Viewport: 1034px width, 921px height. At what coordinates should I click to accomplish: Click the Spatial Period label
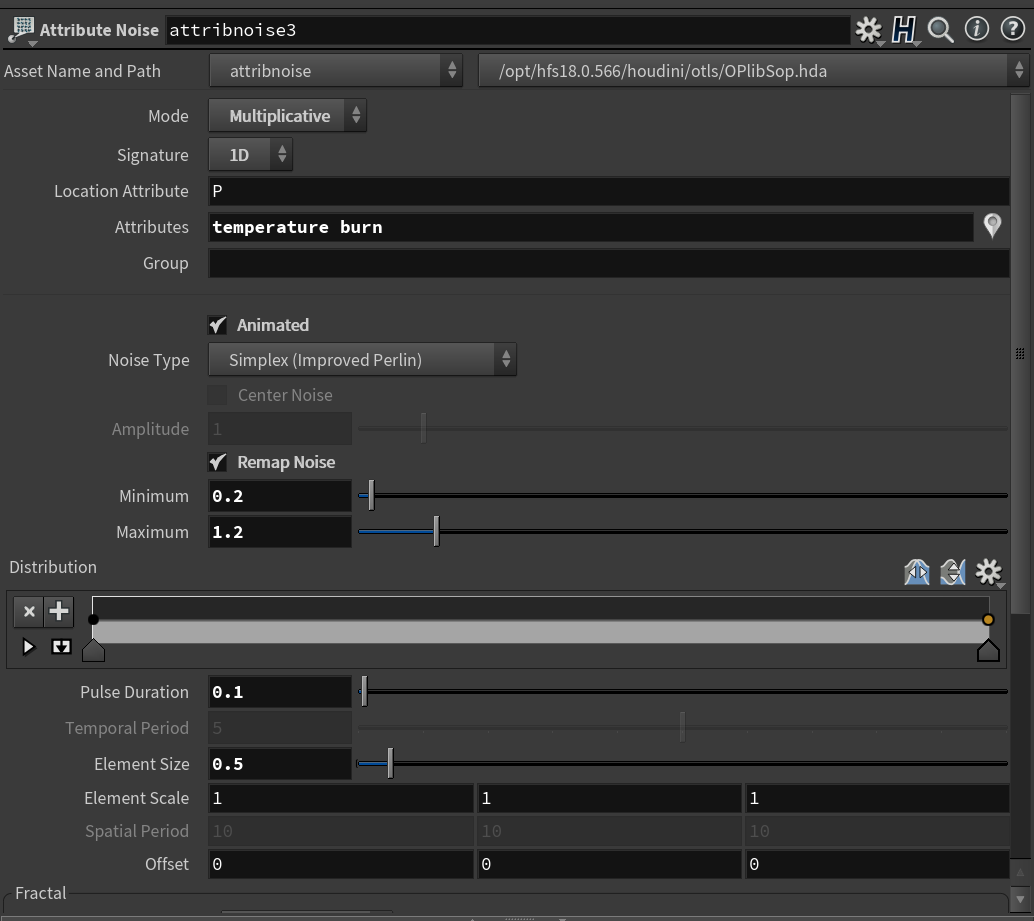(x=137, y=831)
